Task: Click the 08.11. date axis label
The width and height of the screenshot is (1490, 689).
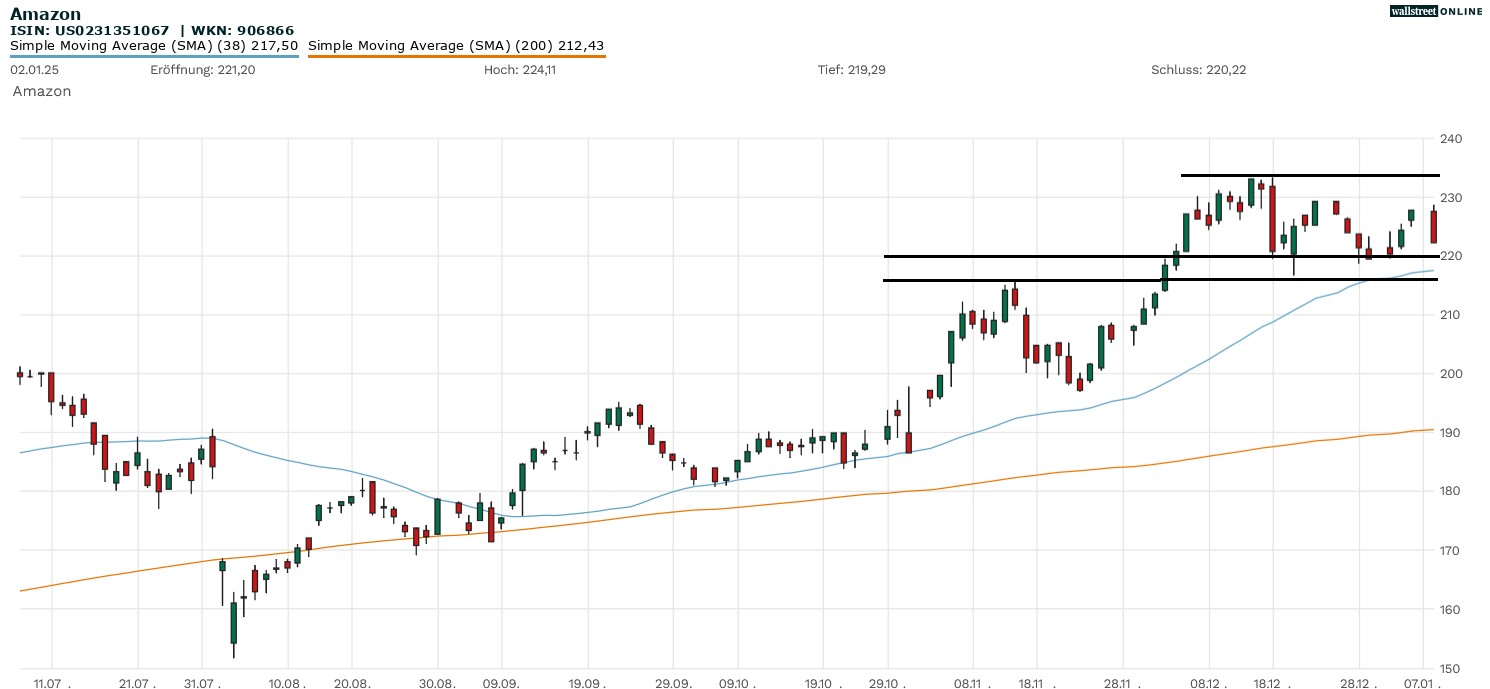Action: coord(973,683)
